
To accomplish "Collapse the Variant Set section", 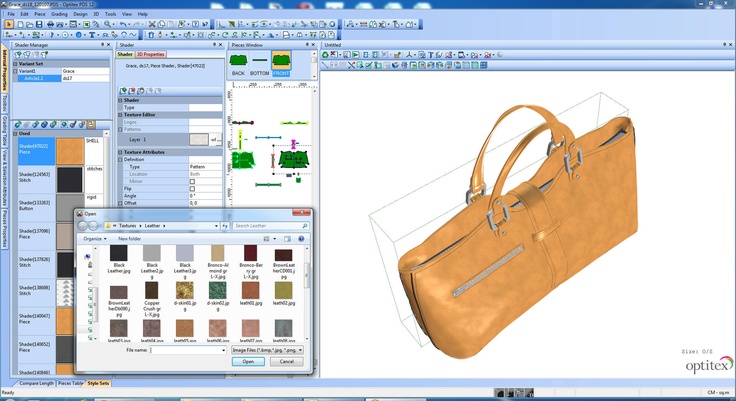I will [x=15, y=63].
